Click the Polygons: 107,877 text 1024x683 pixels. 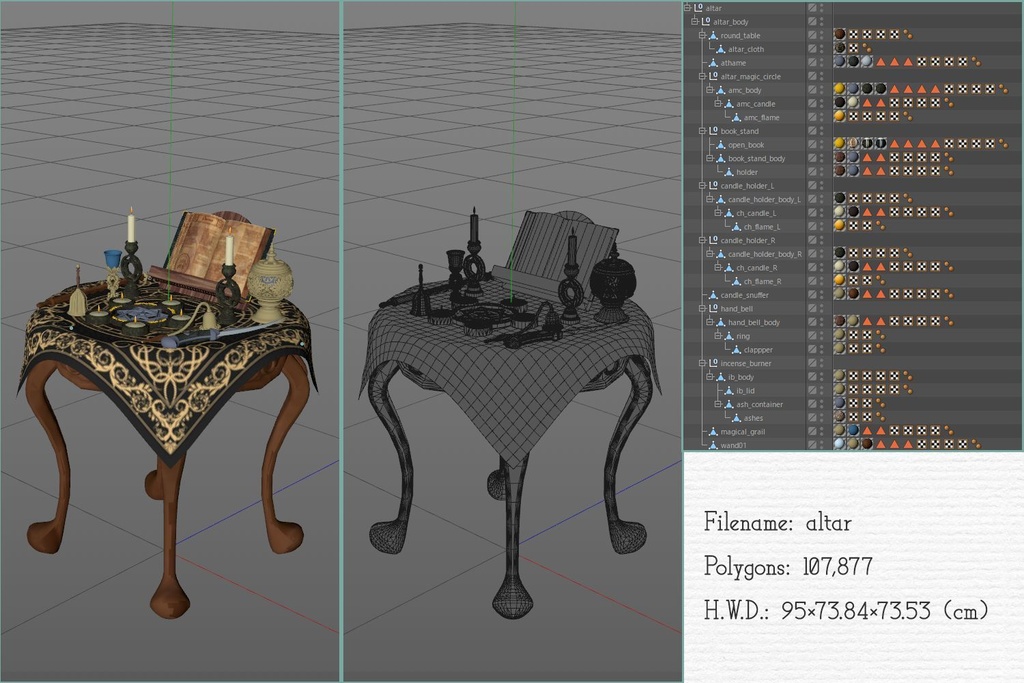click(788, 567)
